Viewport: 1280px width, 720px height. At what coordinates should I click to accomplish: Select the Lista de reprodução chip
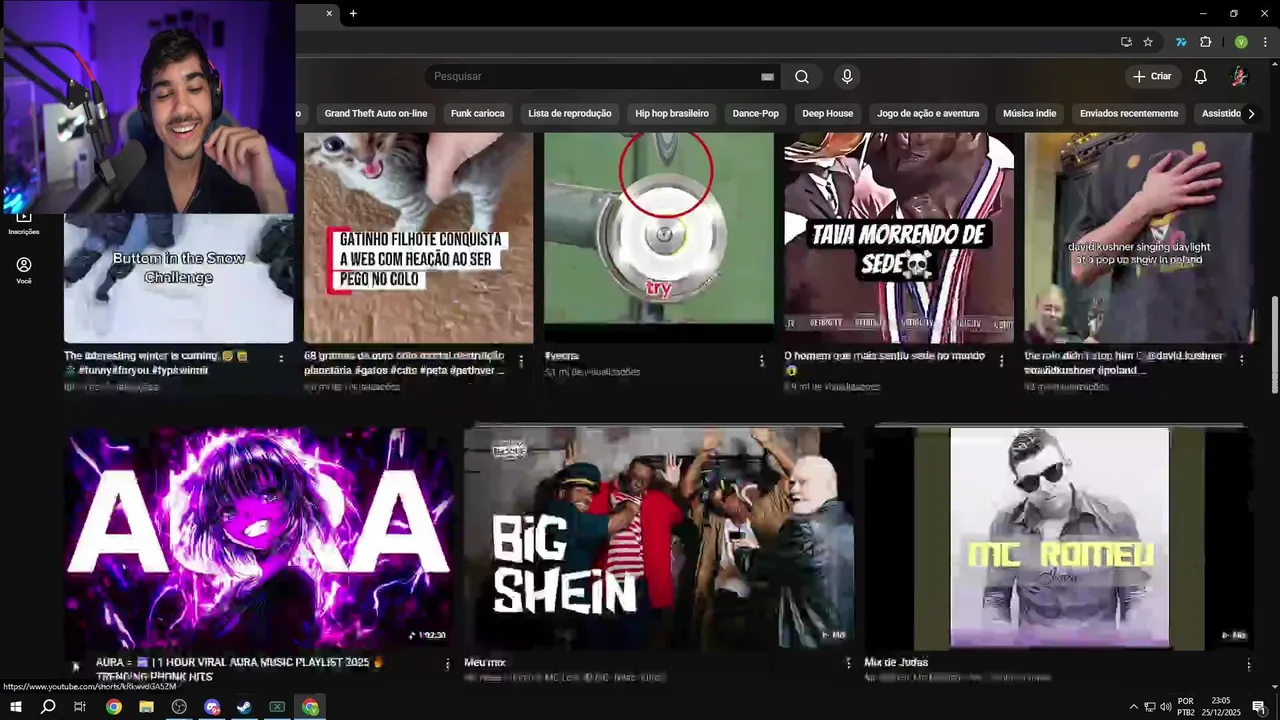click(570, 113)
